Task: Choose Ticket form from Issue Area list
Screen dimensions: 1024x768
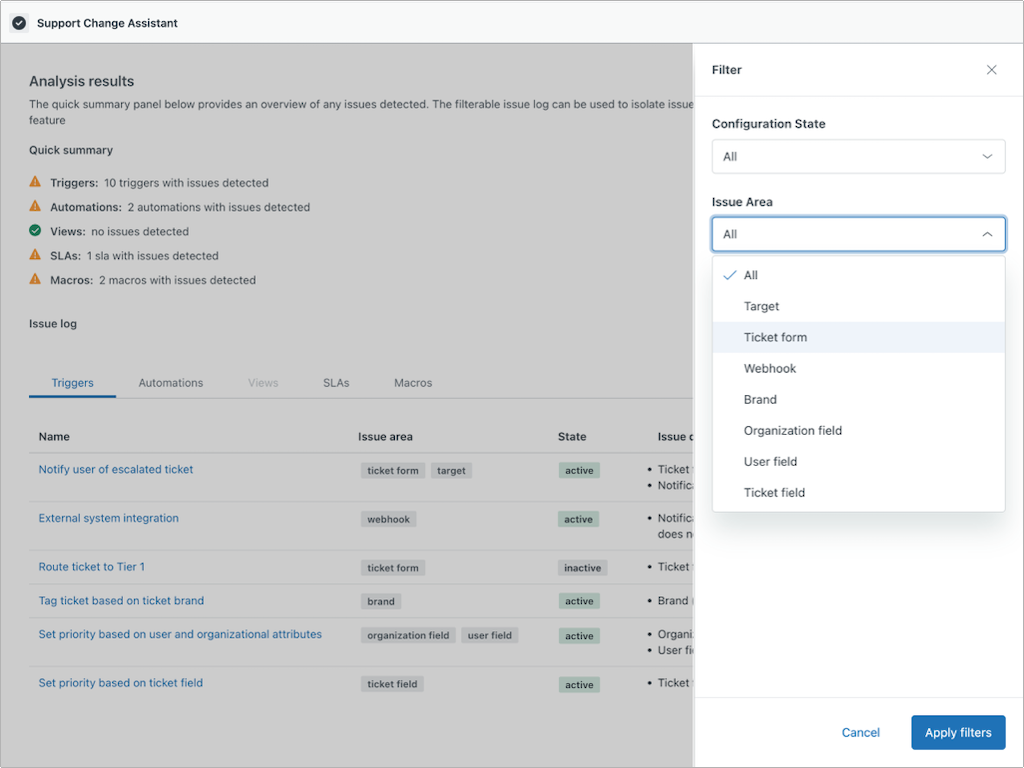Action: pos(775,337)
